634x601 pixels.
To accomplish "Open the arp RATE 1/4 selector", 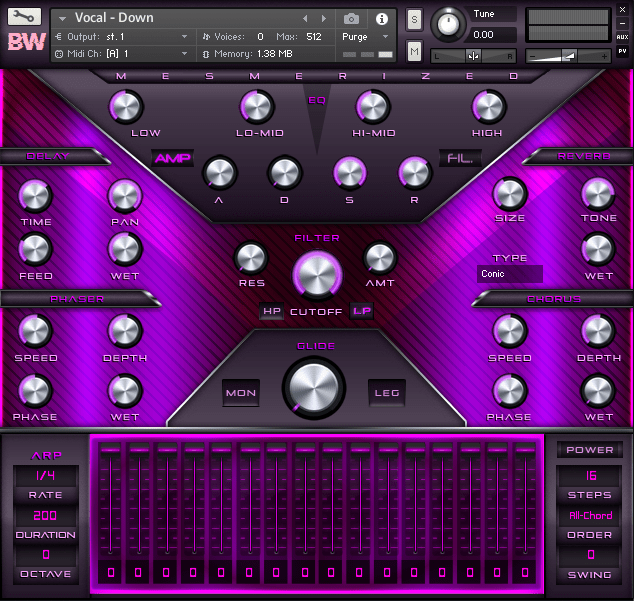I will [45, 476].
